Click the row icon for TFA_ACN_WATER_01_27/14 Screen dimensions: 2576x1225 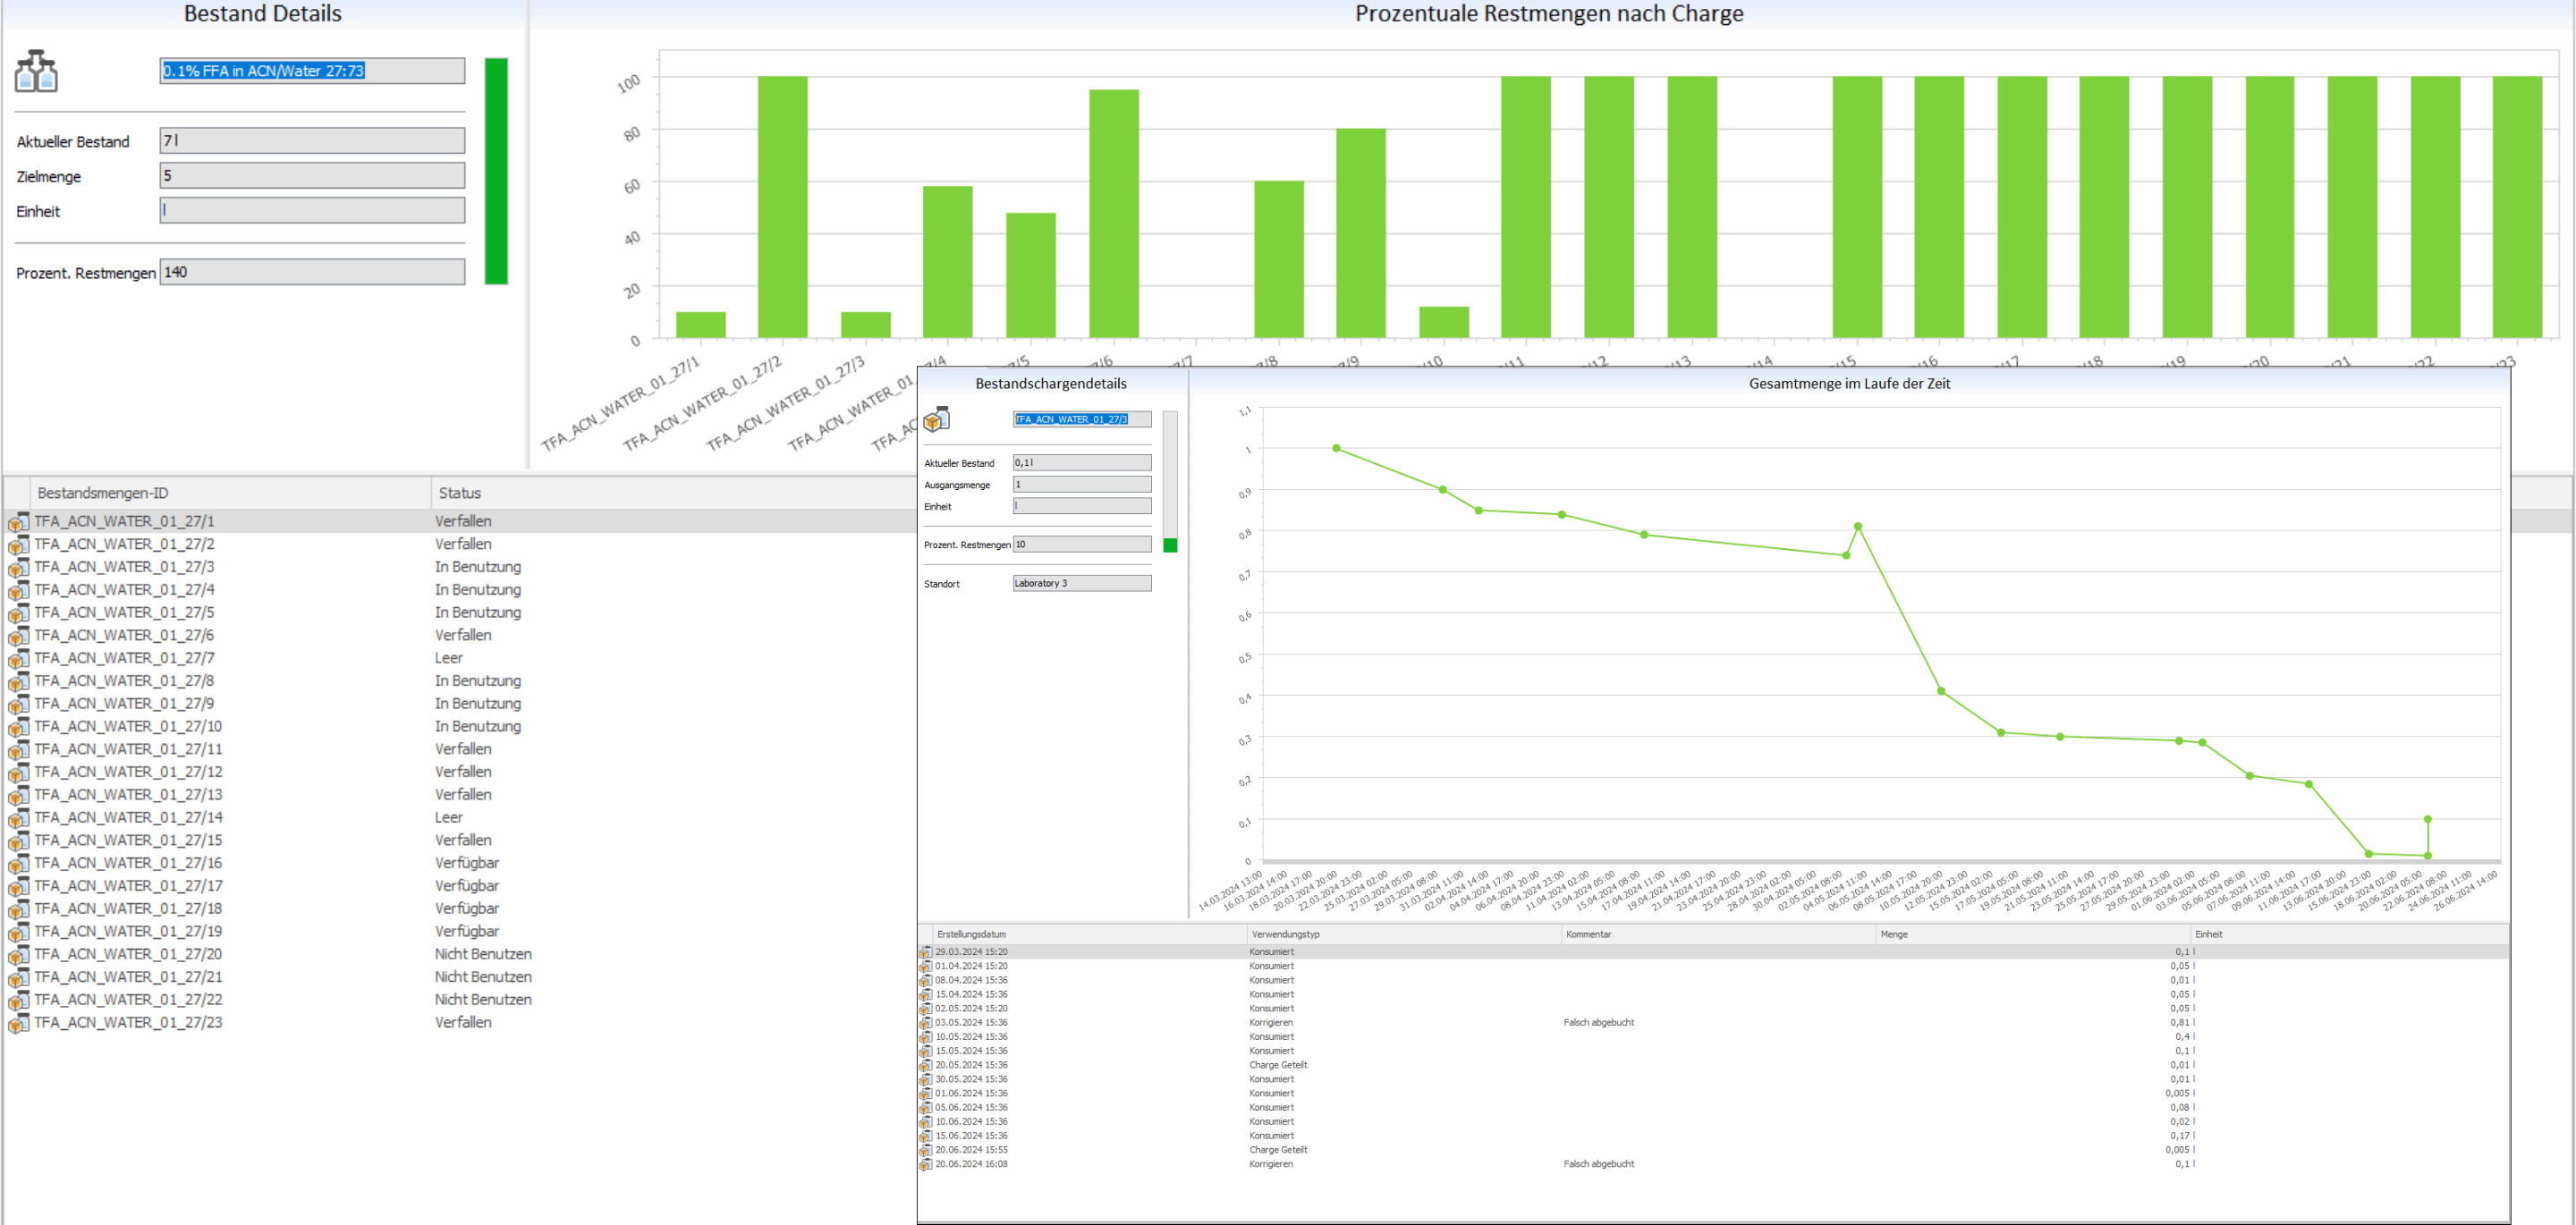(x=18, y=818)
